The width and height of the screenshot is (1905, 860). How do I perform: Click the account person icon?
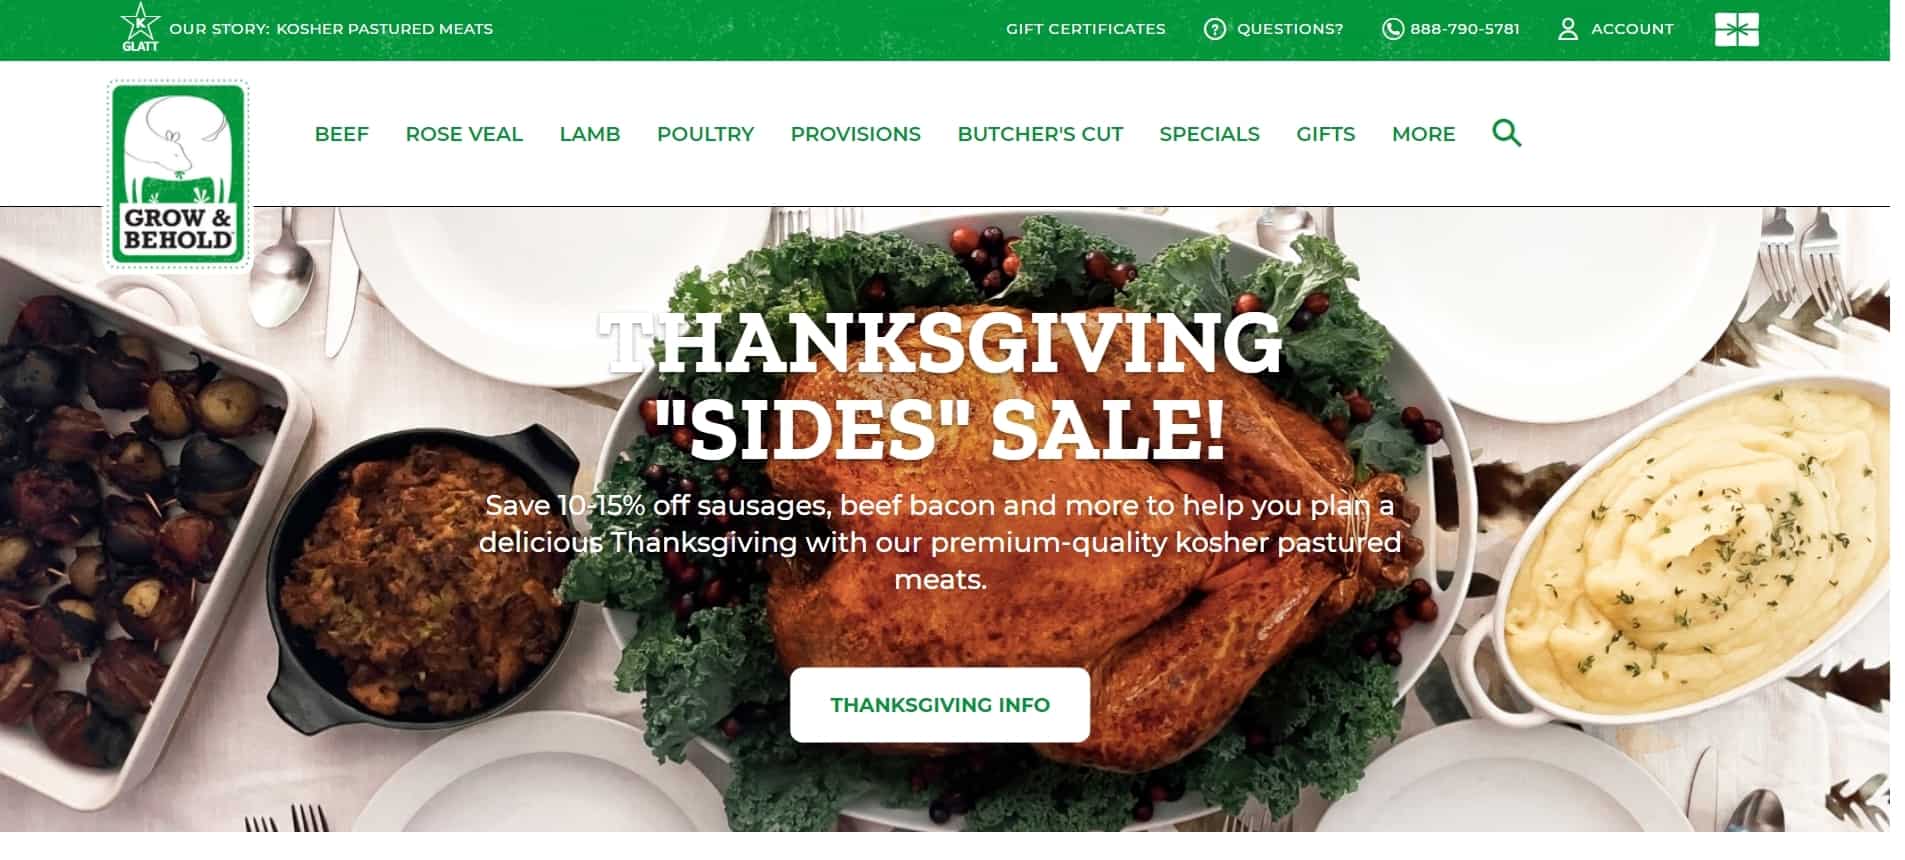1567,29
